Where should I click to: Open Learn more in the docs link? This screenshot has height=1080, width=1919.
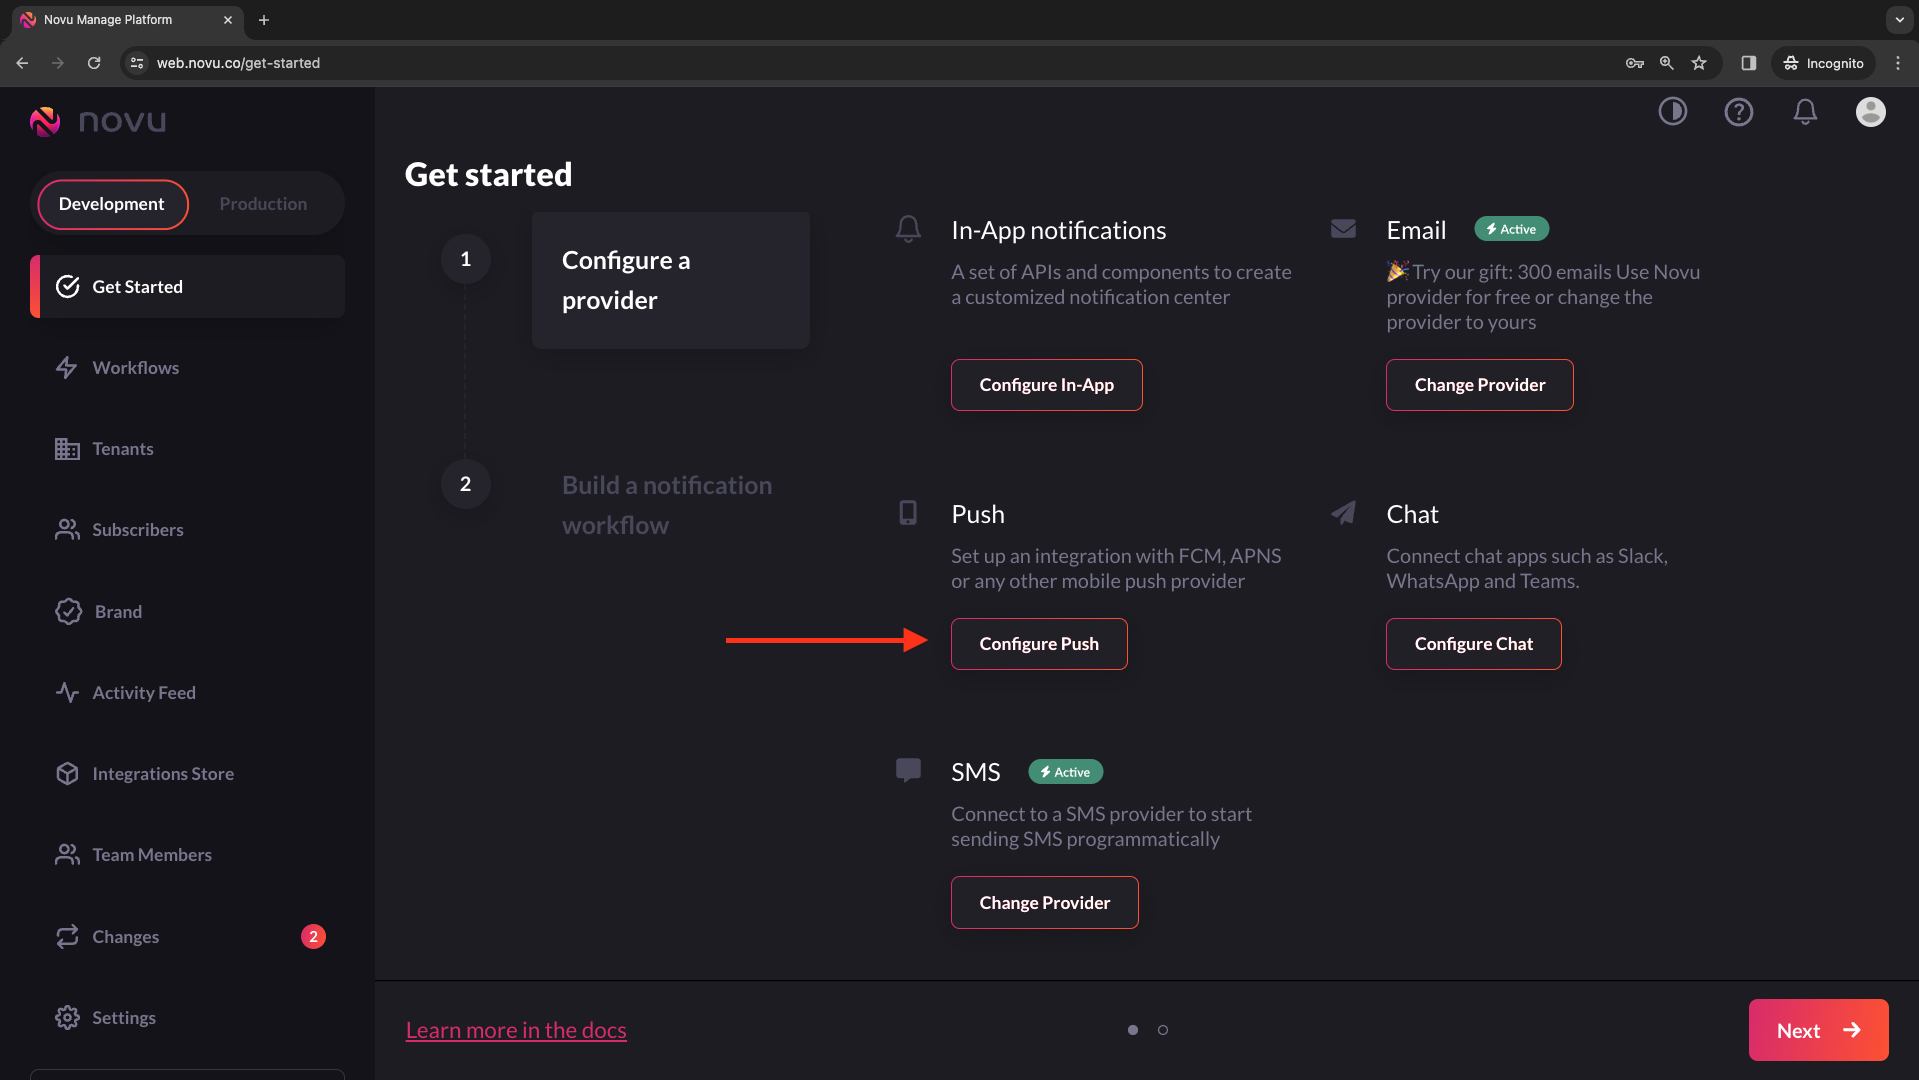[x=516, y=1030]
